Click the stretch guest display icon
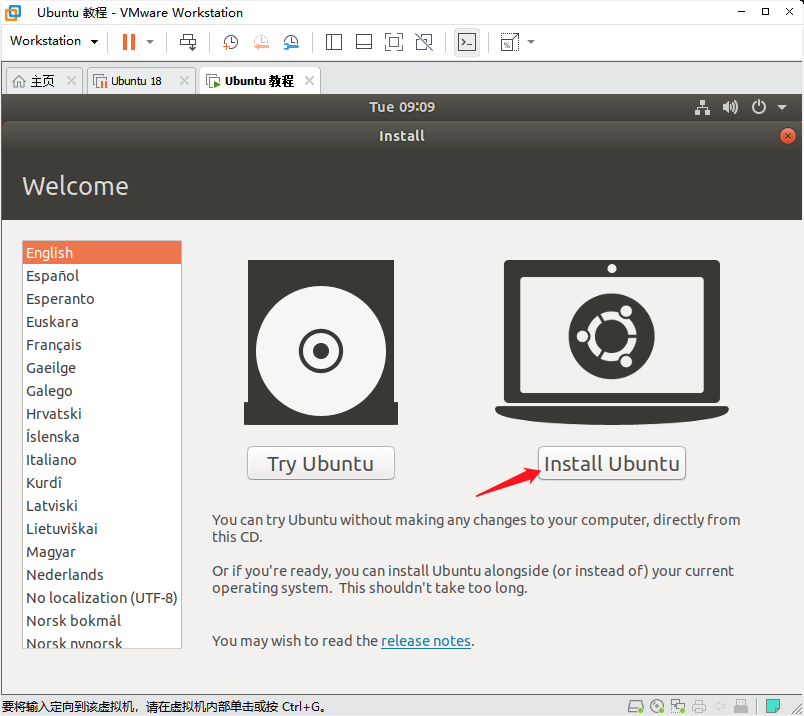 pyautogui.click(x=509, y=42)
